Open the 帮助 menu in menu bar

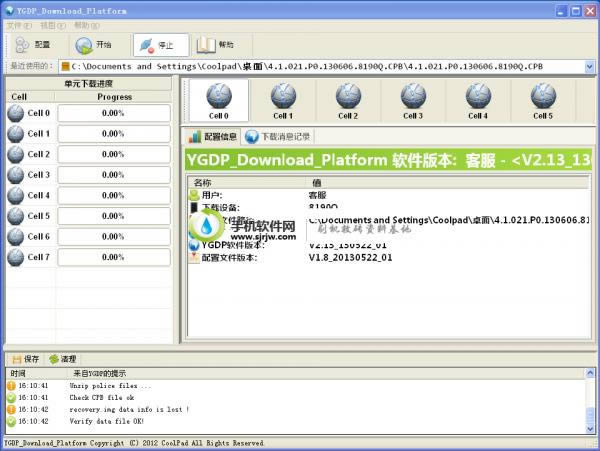click(87, 25)
